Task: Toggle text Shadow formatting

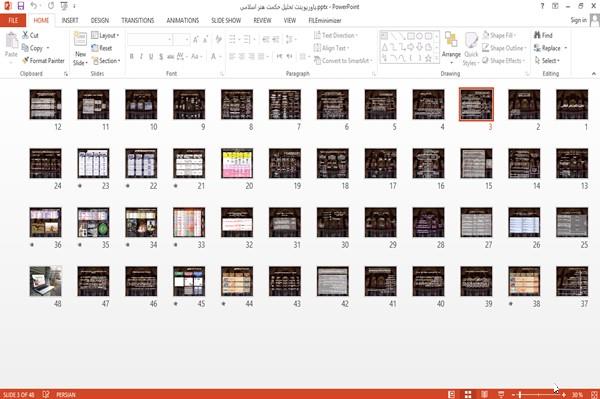Action: coord(161,57)
